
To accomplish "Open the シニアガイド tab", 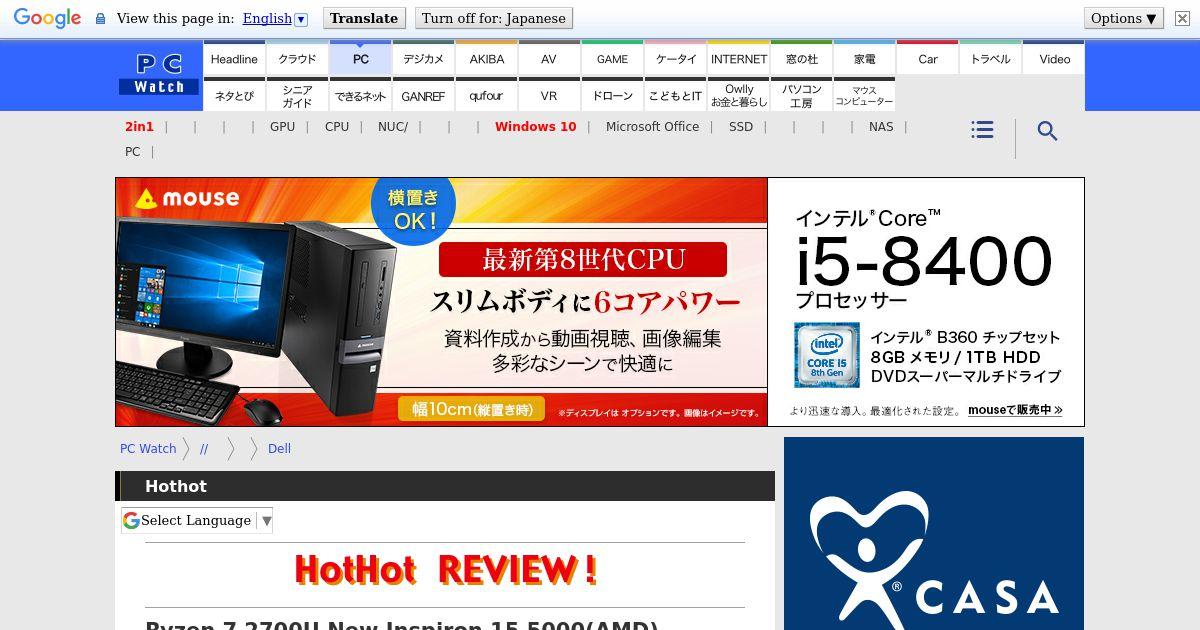I will [297, 95].
